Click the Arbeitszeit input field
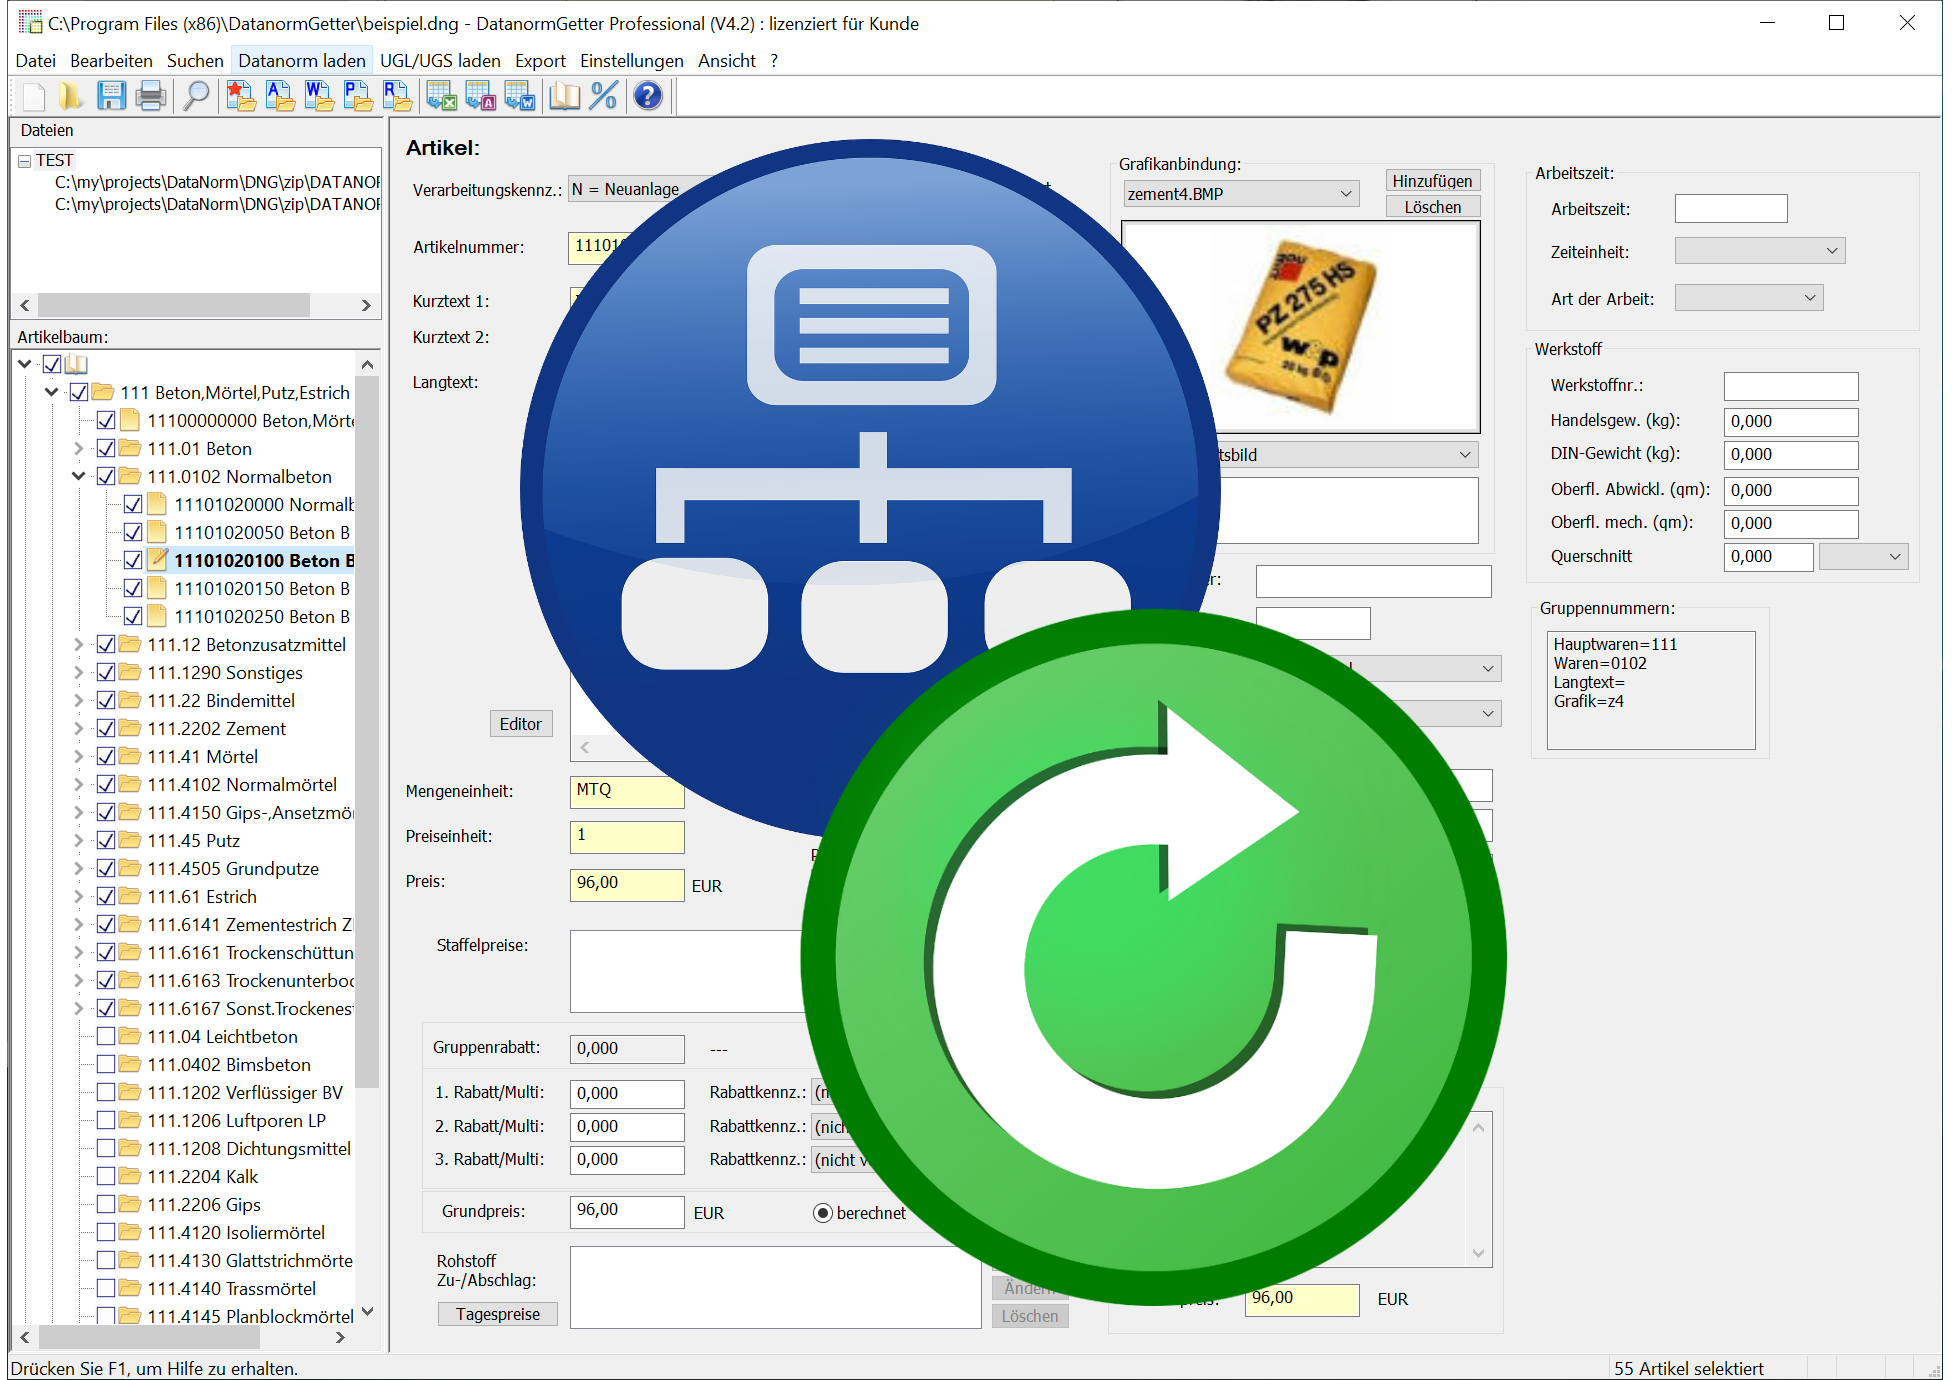Screen dimensions: 1960x1380 [1730, 209]
